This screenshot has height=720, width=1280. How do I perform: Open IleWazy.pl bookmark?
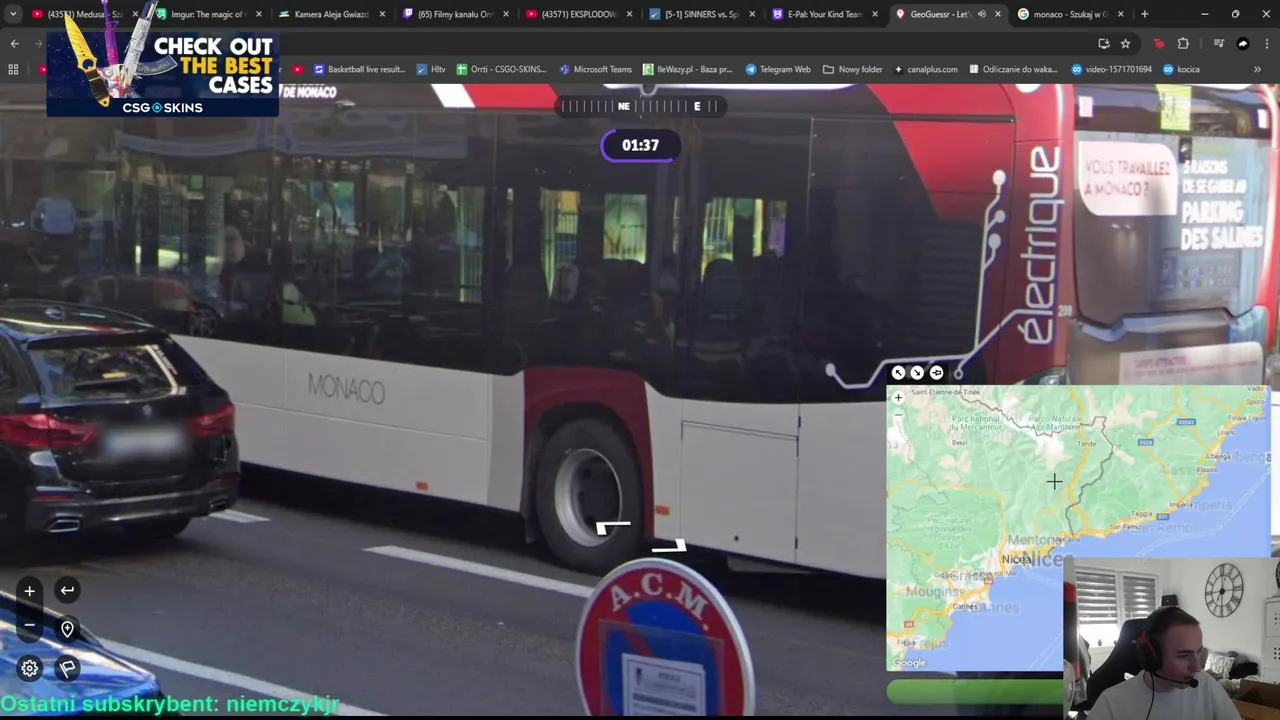688,69
